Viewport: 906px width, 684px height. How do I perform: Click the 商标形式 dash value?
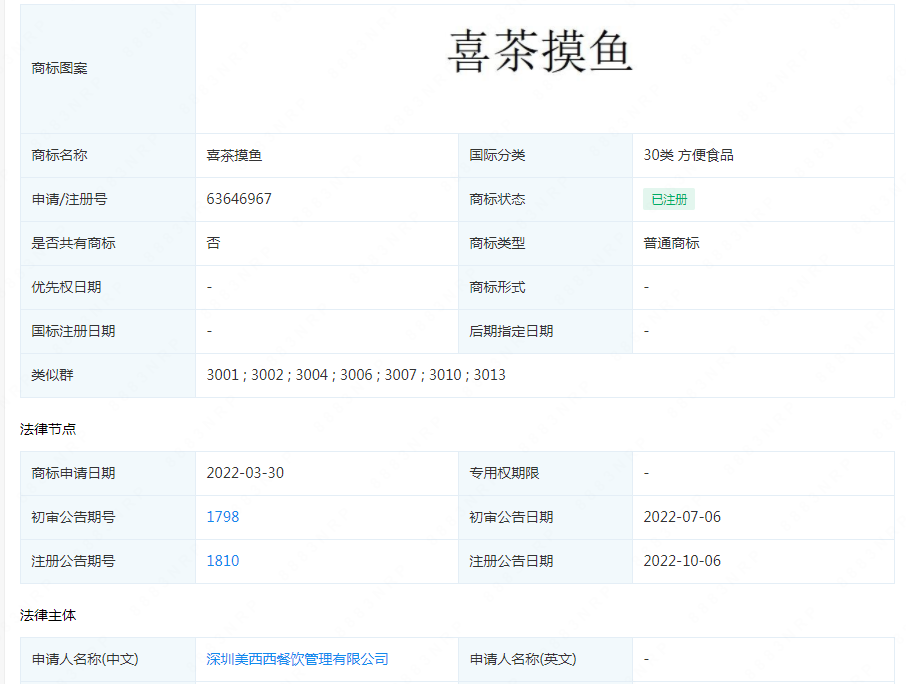point(646,287)
